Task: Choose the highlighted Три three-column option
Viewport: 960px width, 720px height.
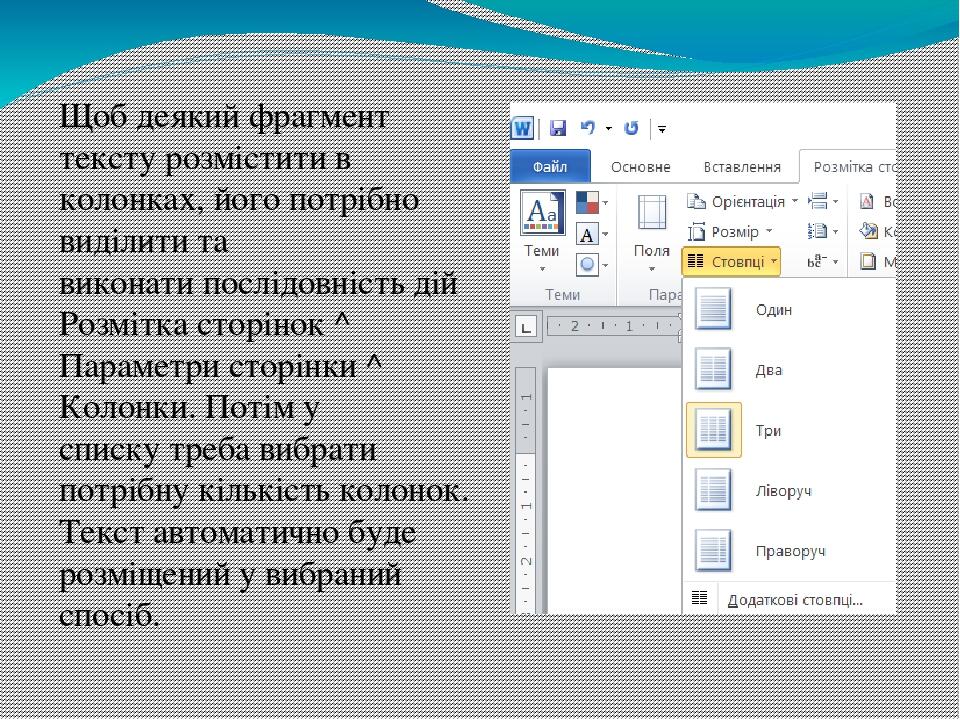Action: click(789, 430)
